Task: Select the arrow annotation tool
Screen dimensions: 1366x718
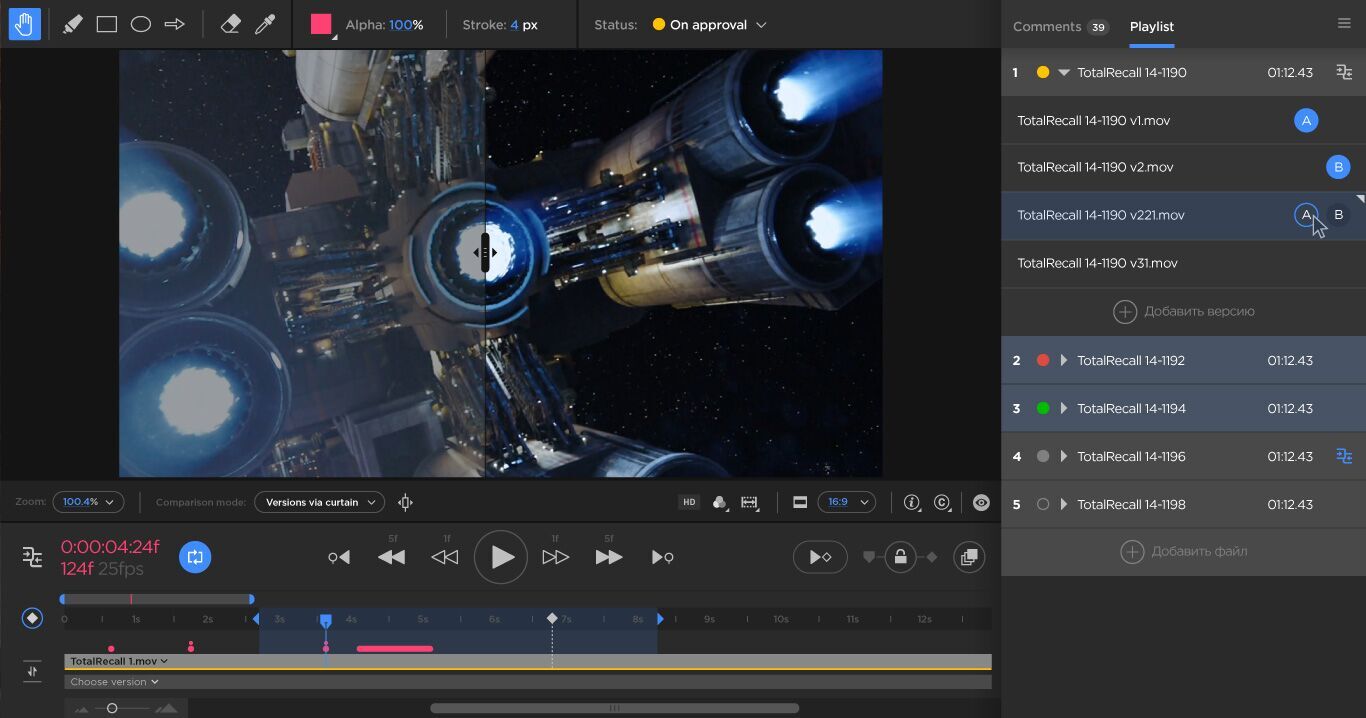Action: 175,25
